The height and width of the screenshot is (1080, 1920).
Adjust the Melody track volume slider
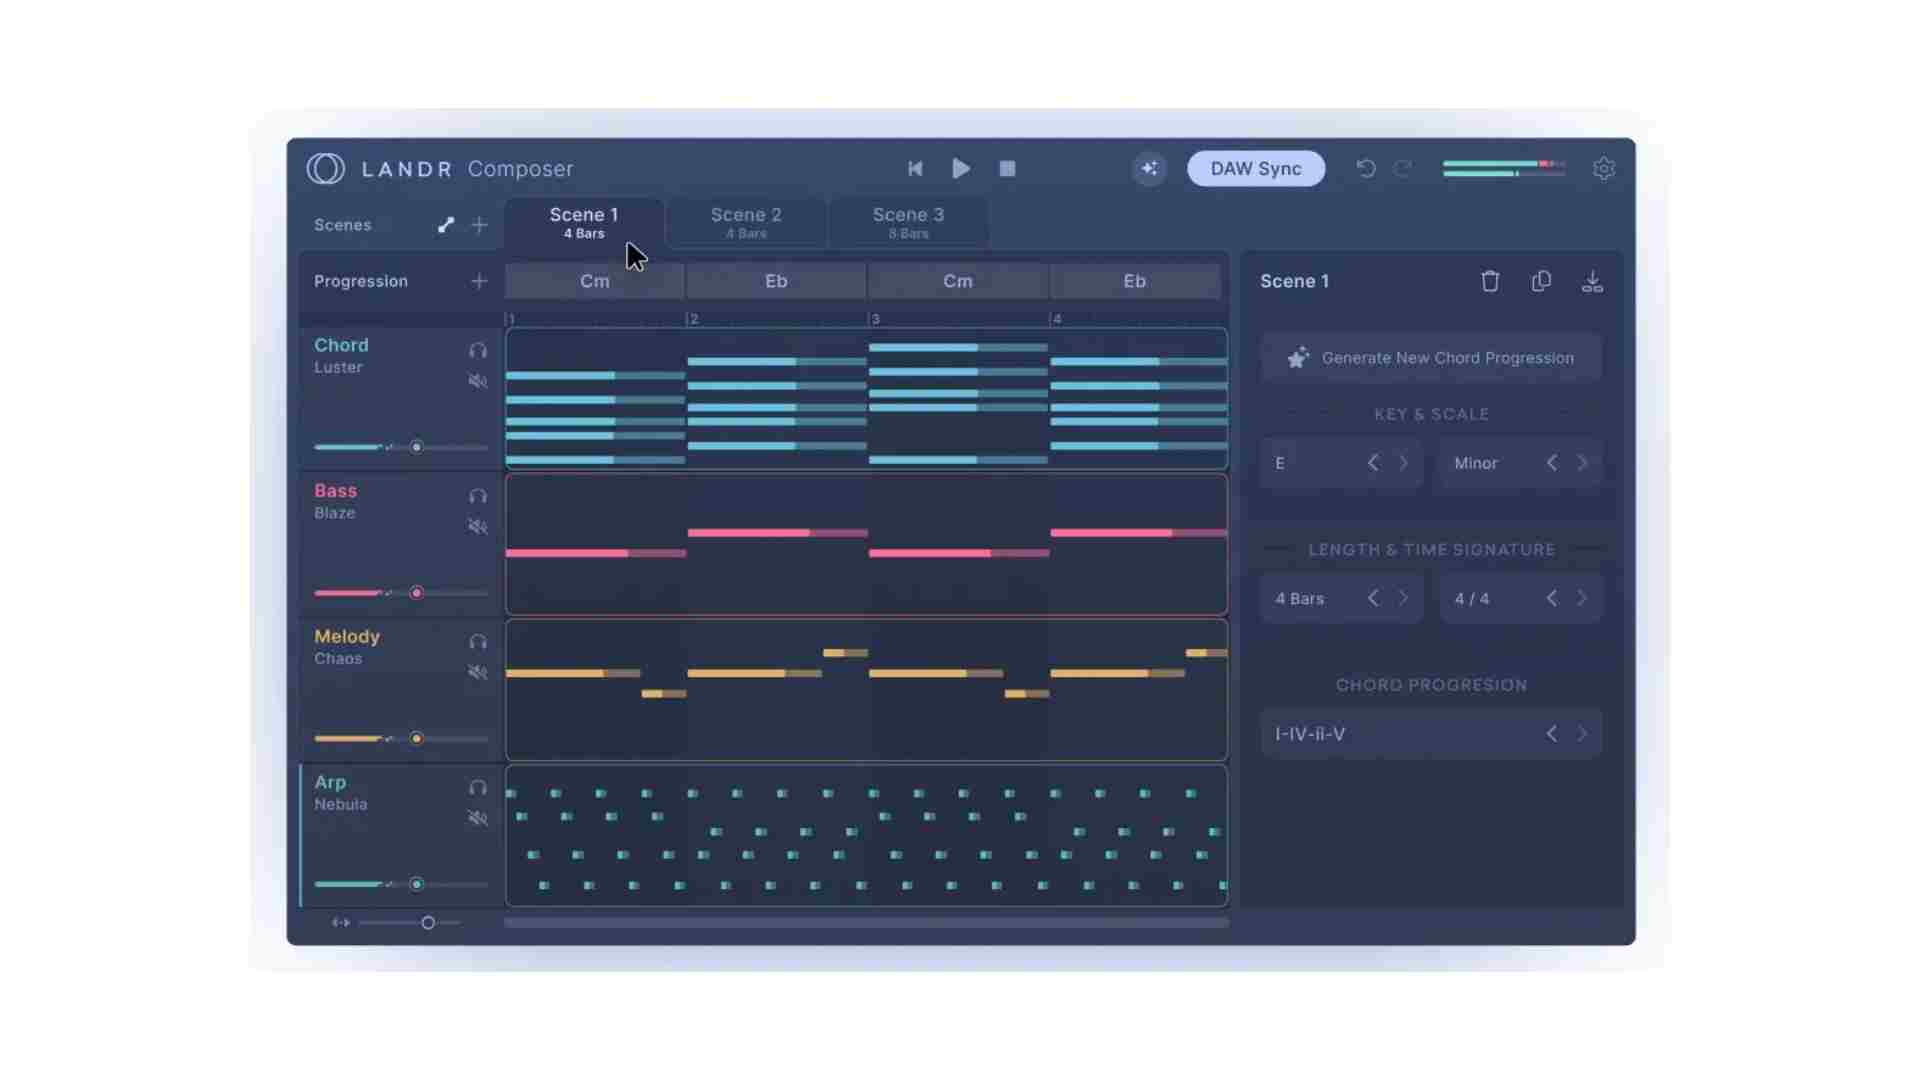click(416, 739)
